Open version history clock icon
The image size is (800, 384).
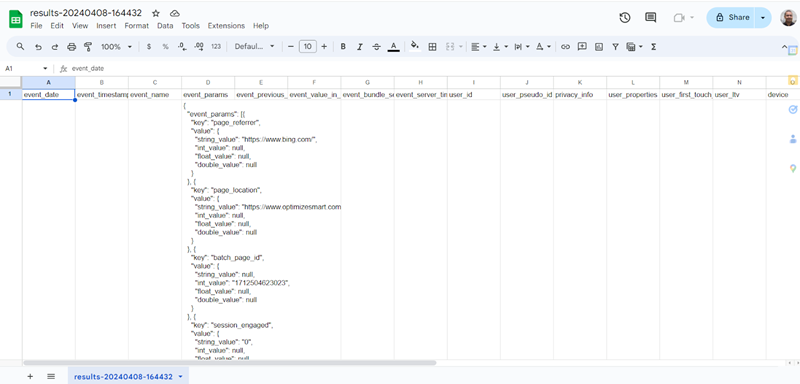[x=624, y=17]
